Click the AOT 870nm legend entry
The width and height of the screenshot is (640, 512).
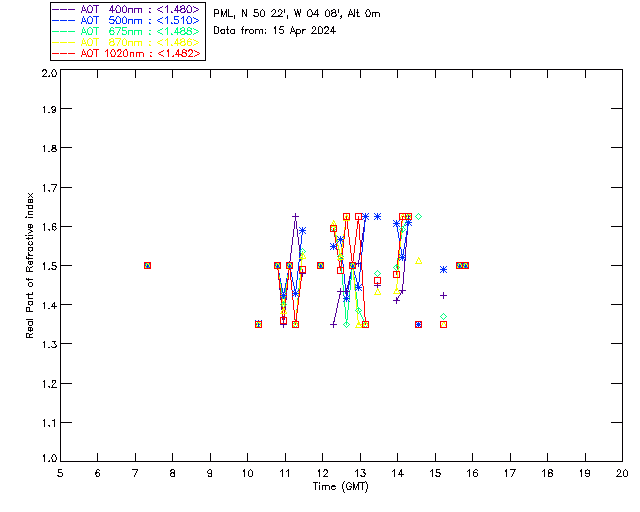point(127,42)
